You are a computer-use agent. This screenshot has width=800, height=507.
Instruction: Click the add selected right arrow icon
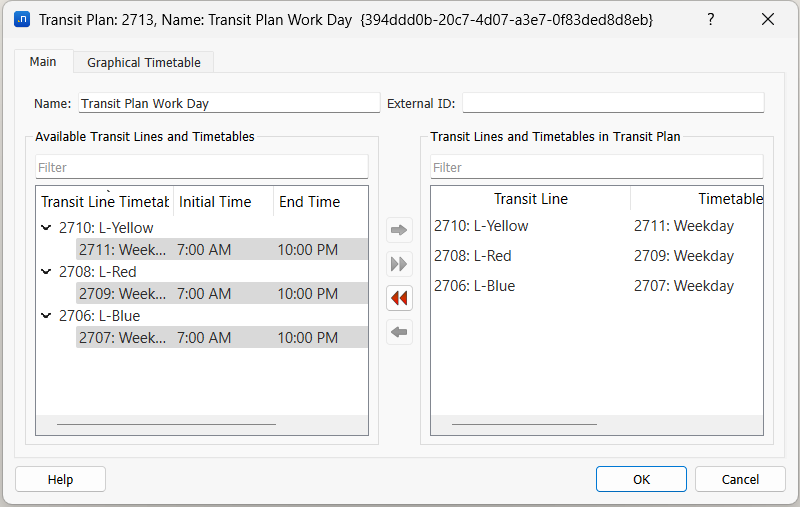(399, 231)
